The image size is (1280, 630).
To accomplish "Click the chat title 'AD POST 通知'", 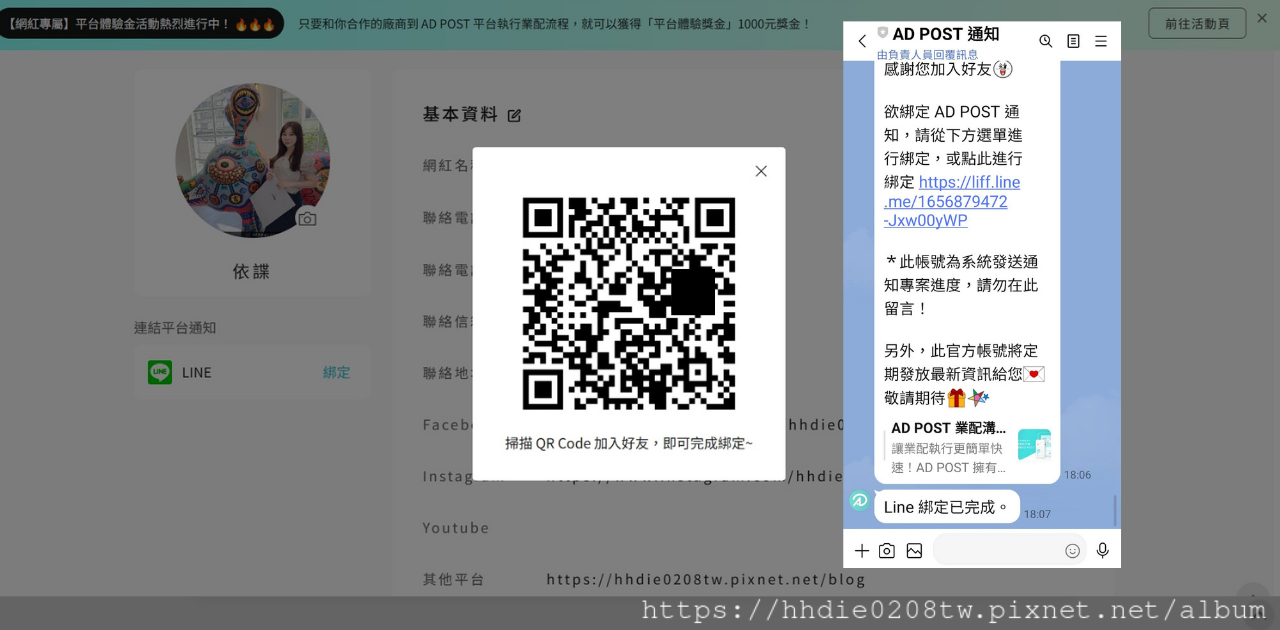I will pyautogui.click(x=946, y=34).
